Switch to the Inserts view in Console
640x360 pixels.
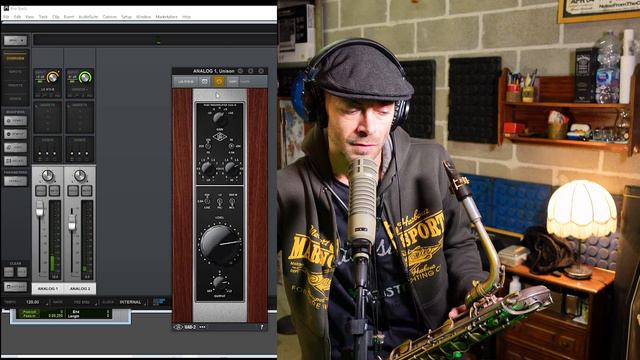point(15,85)
